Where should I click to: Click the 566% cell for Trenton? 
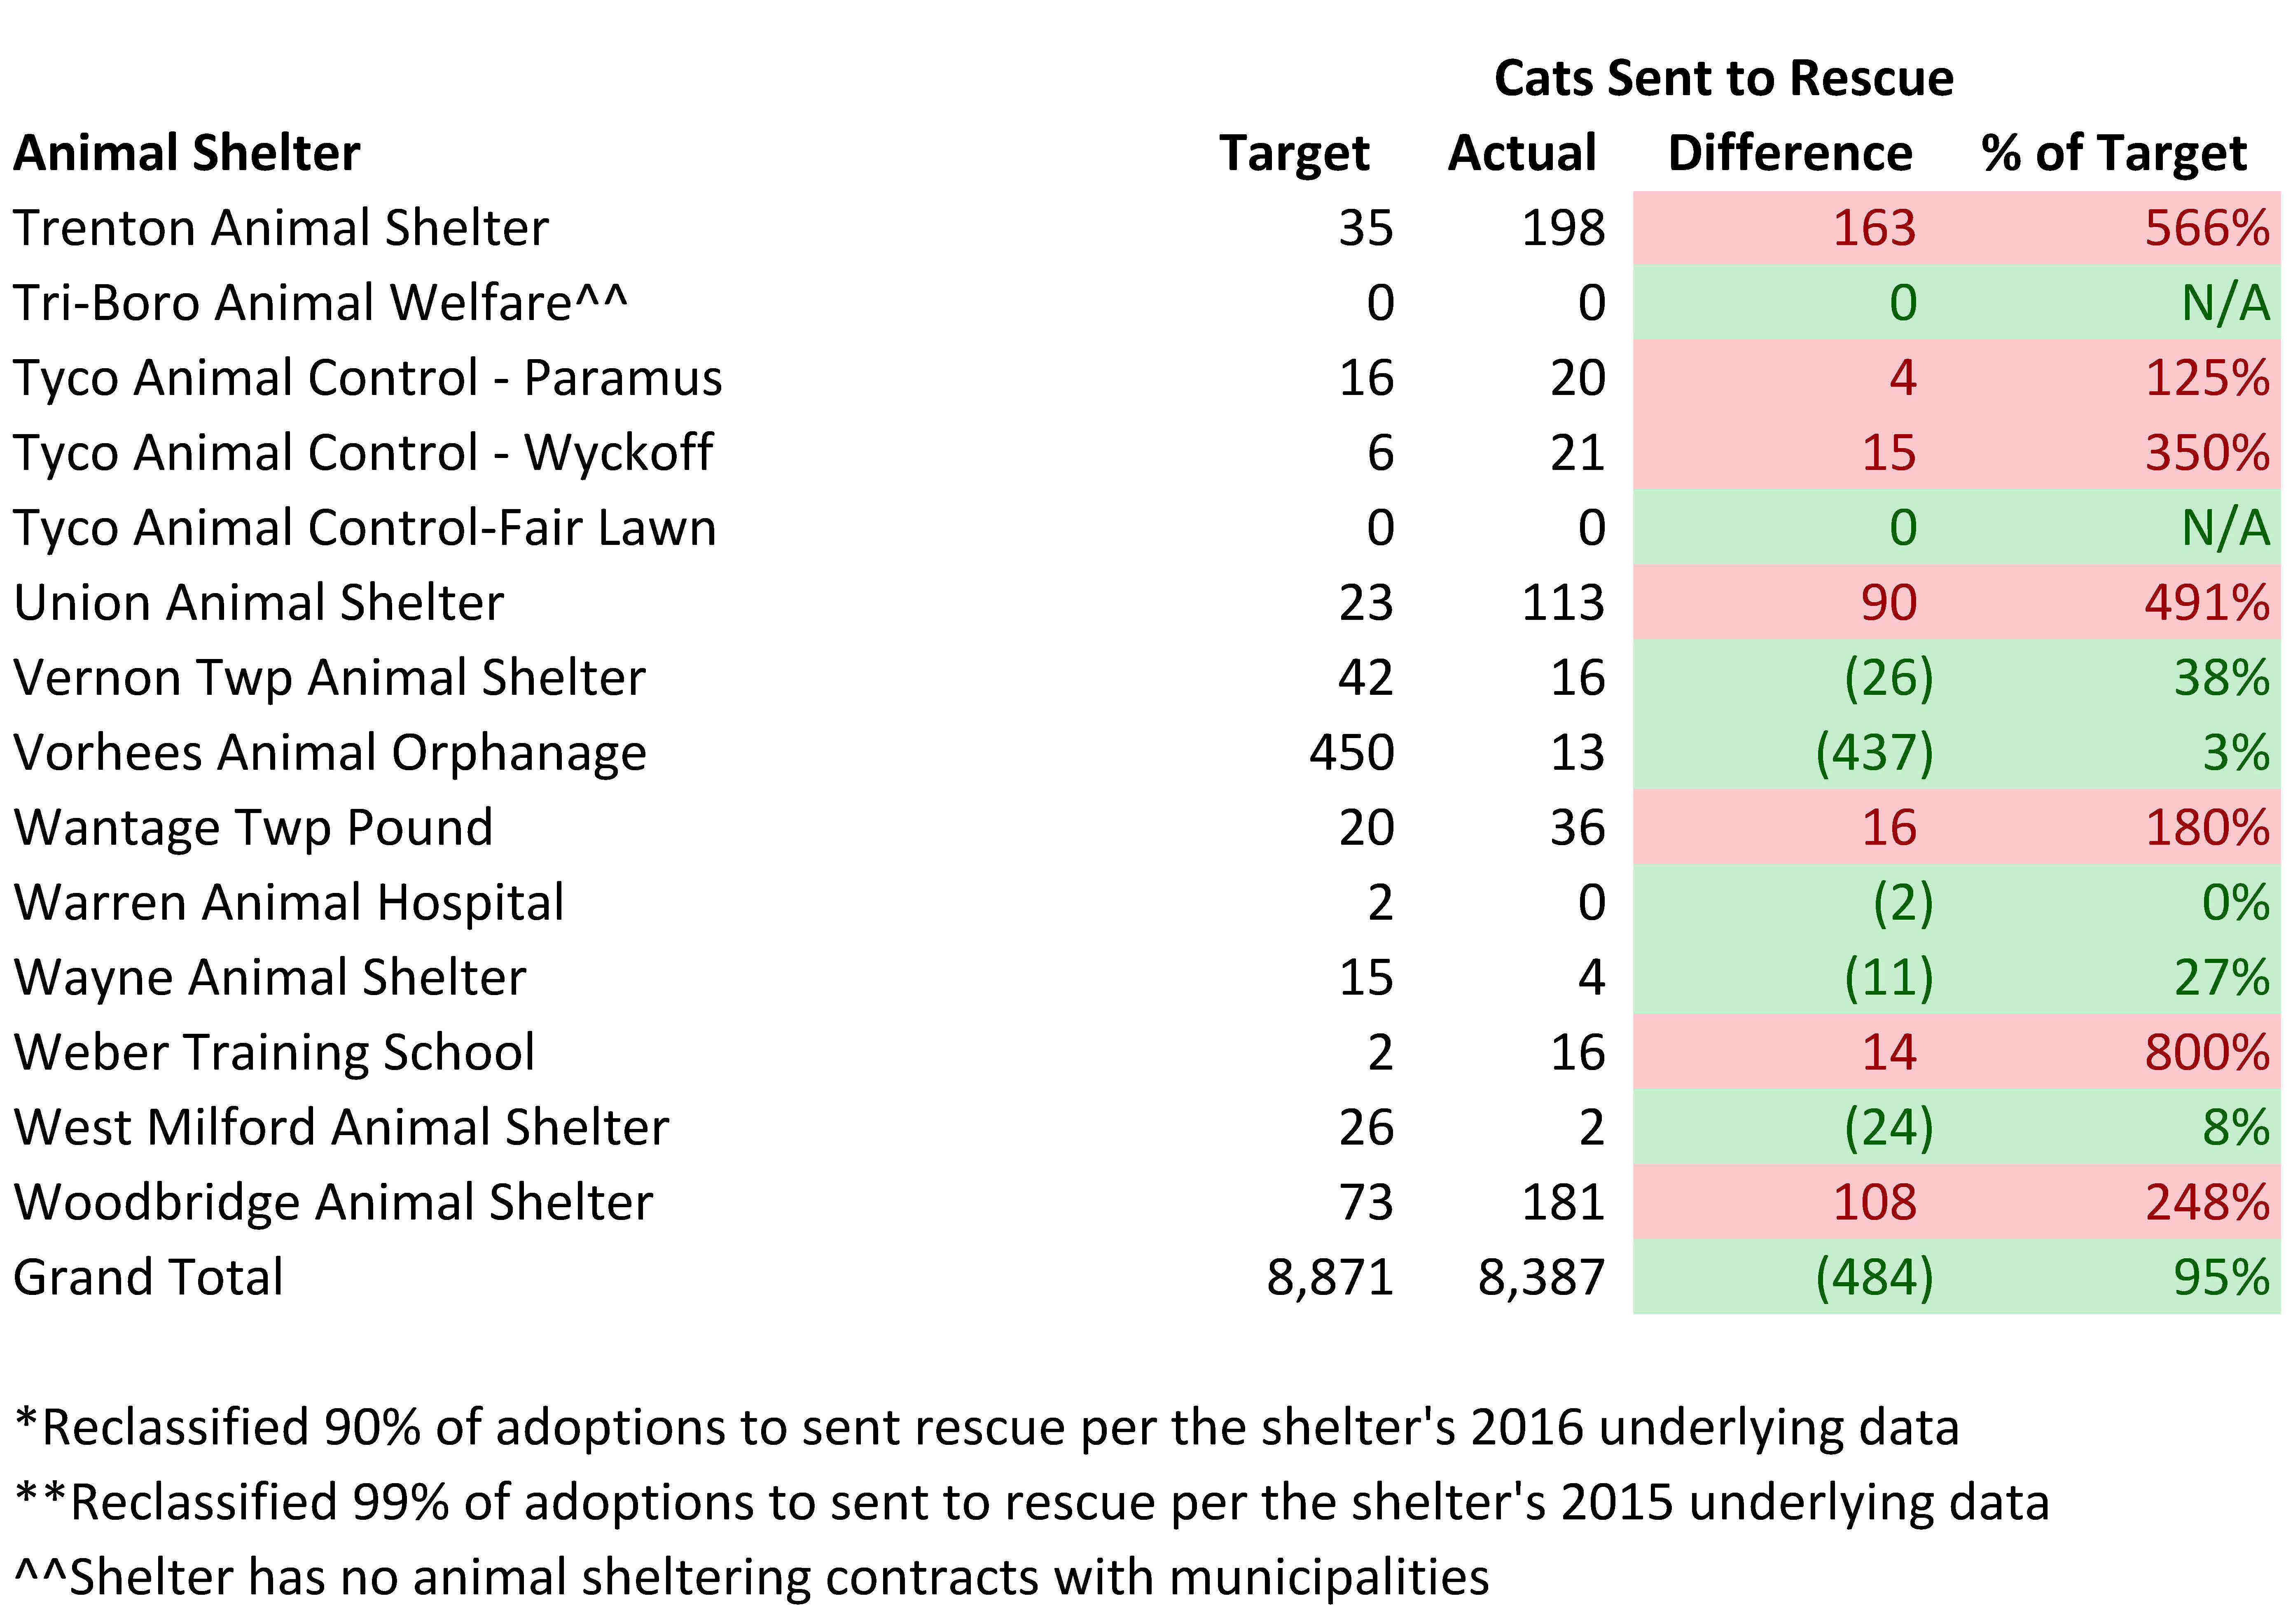pos(2207,228)
